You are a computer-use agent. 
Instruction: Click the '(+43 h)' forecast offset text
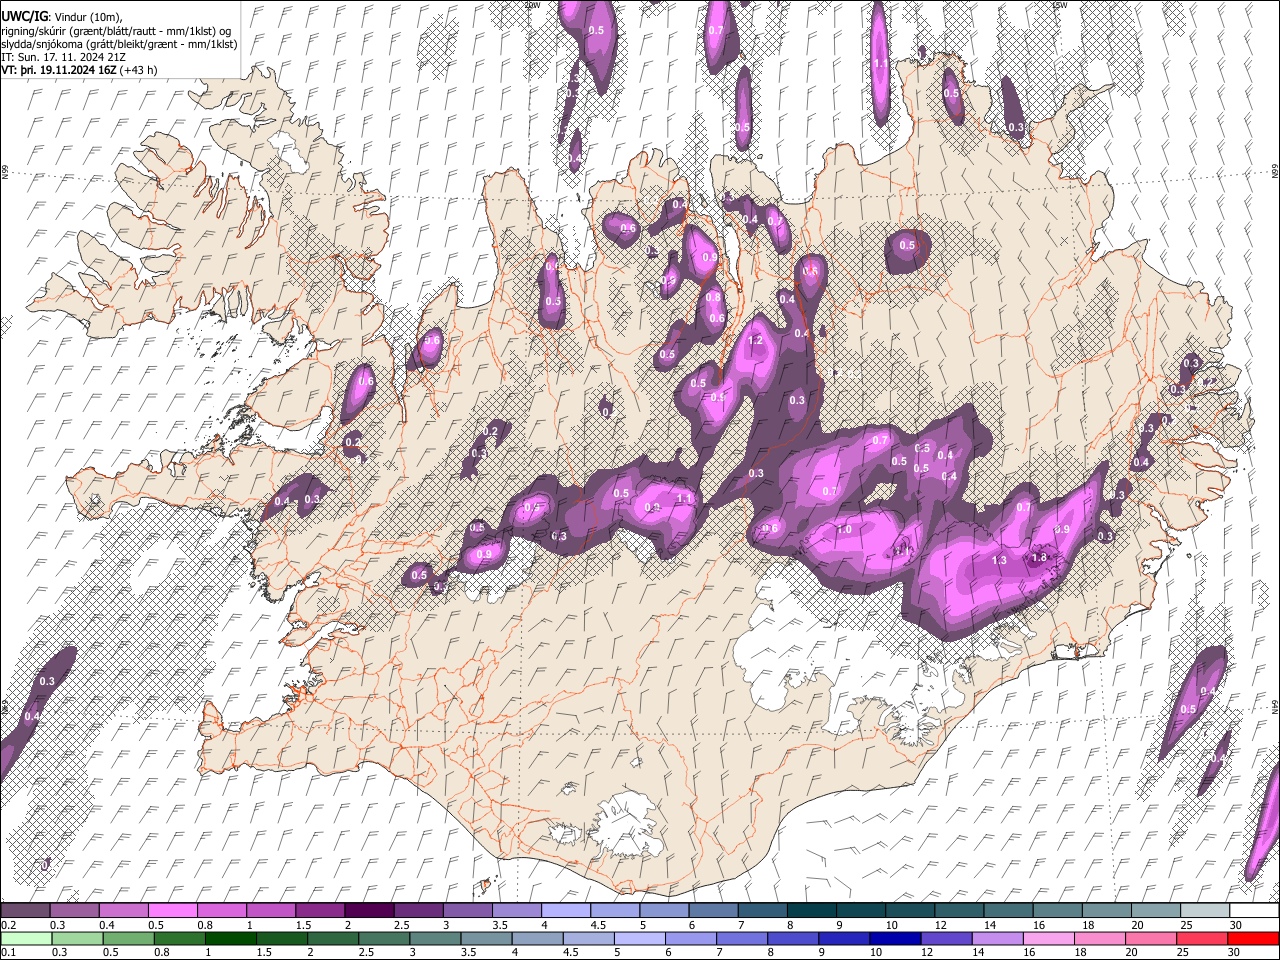[x=139, y=70]
